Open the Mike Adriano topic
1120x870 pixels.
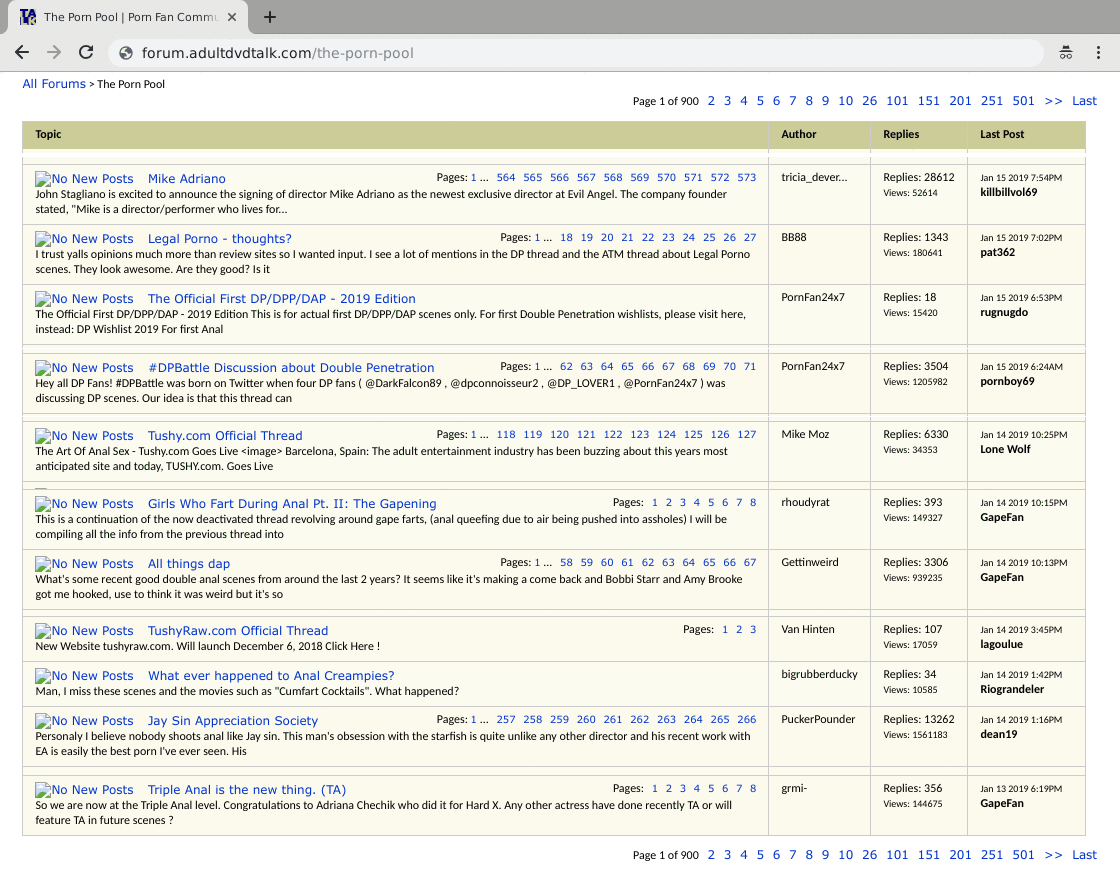pyautogui.click(x=186, y=179)
